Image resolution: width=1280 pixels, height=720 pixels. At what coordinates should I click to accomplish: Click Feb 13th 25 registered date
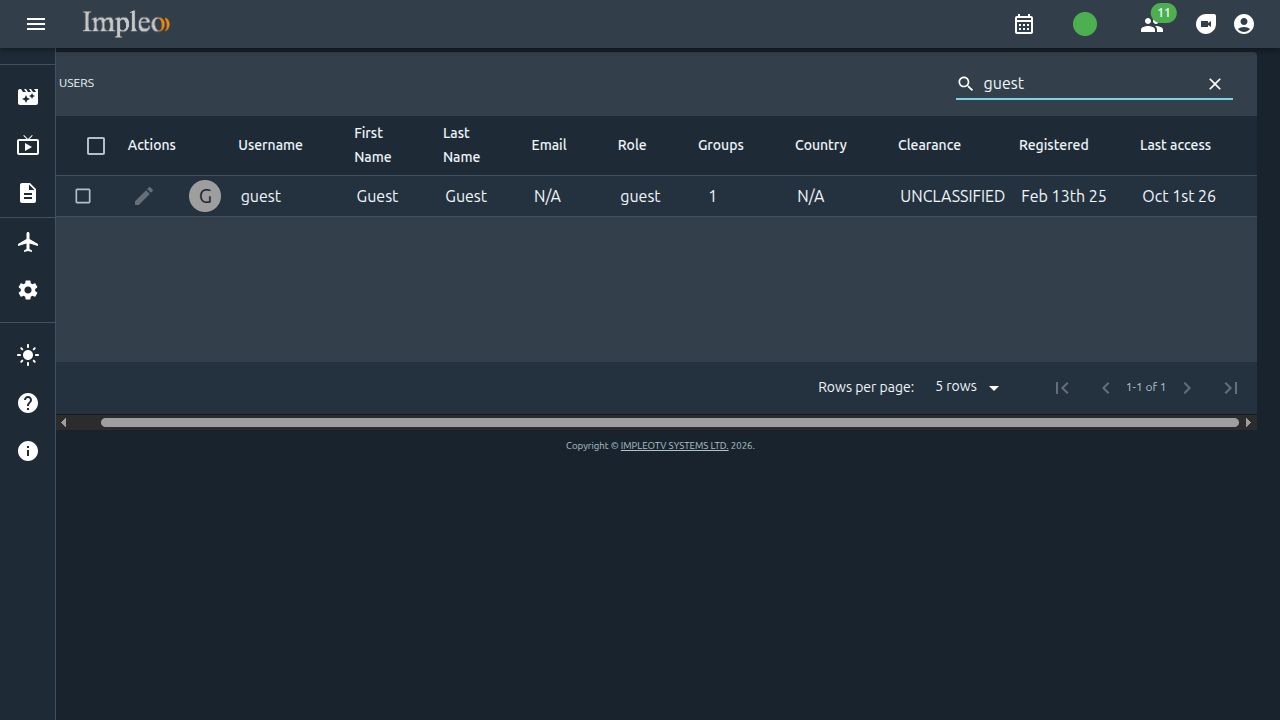coord(1064,196)
